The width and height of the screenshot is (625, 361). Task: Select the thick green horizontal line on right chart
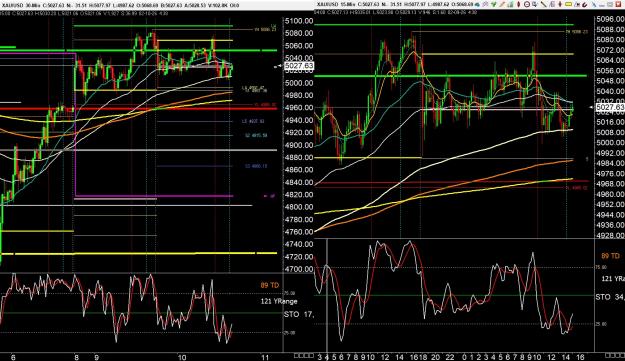click(450, 75)
